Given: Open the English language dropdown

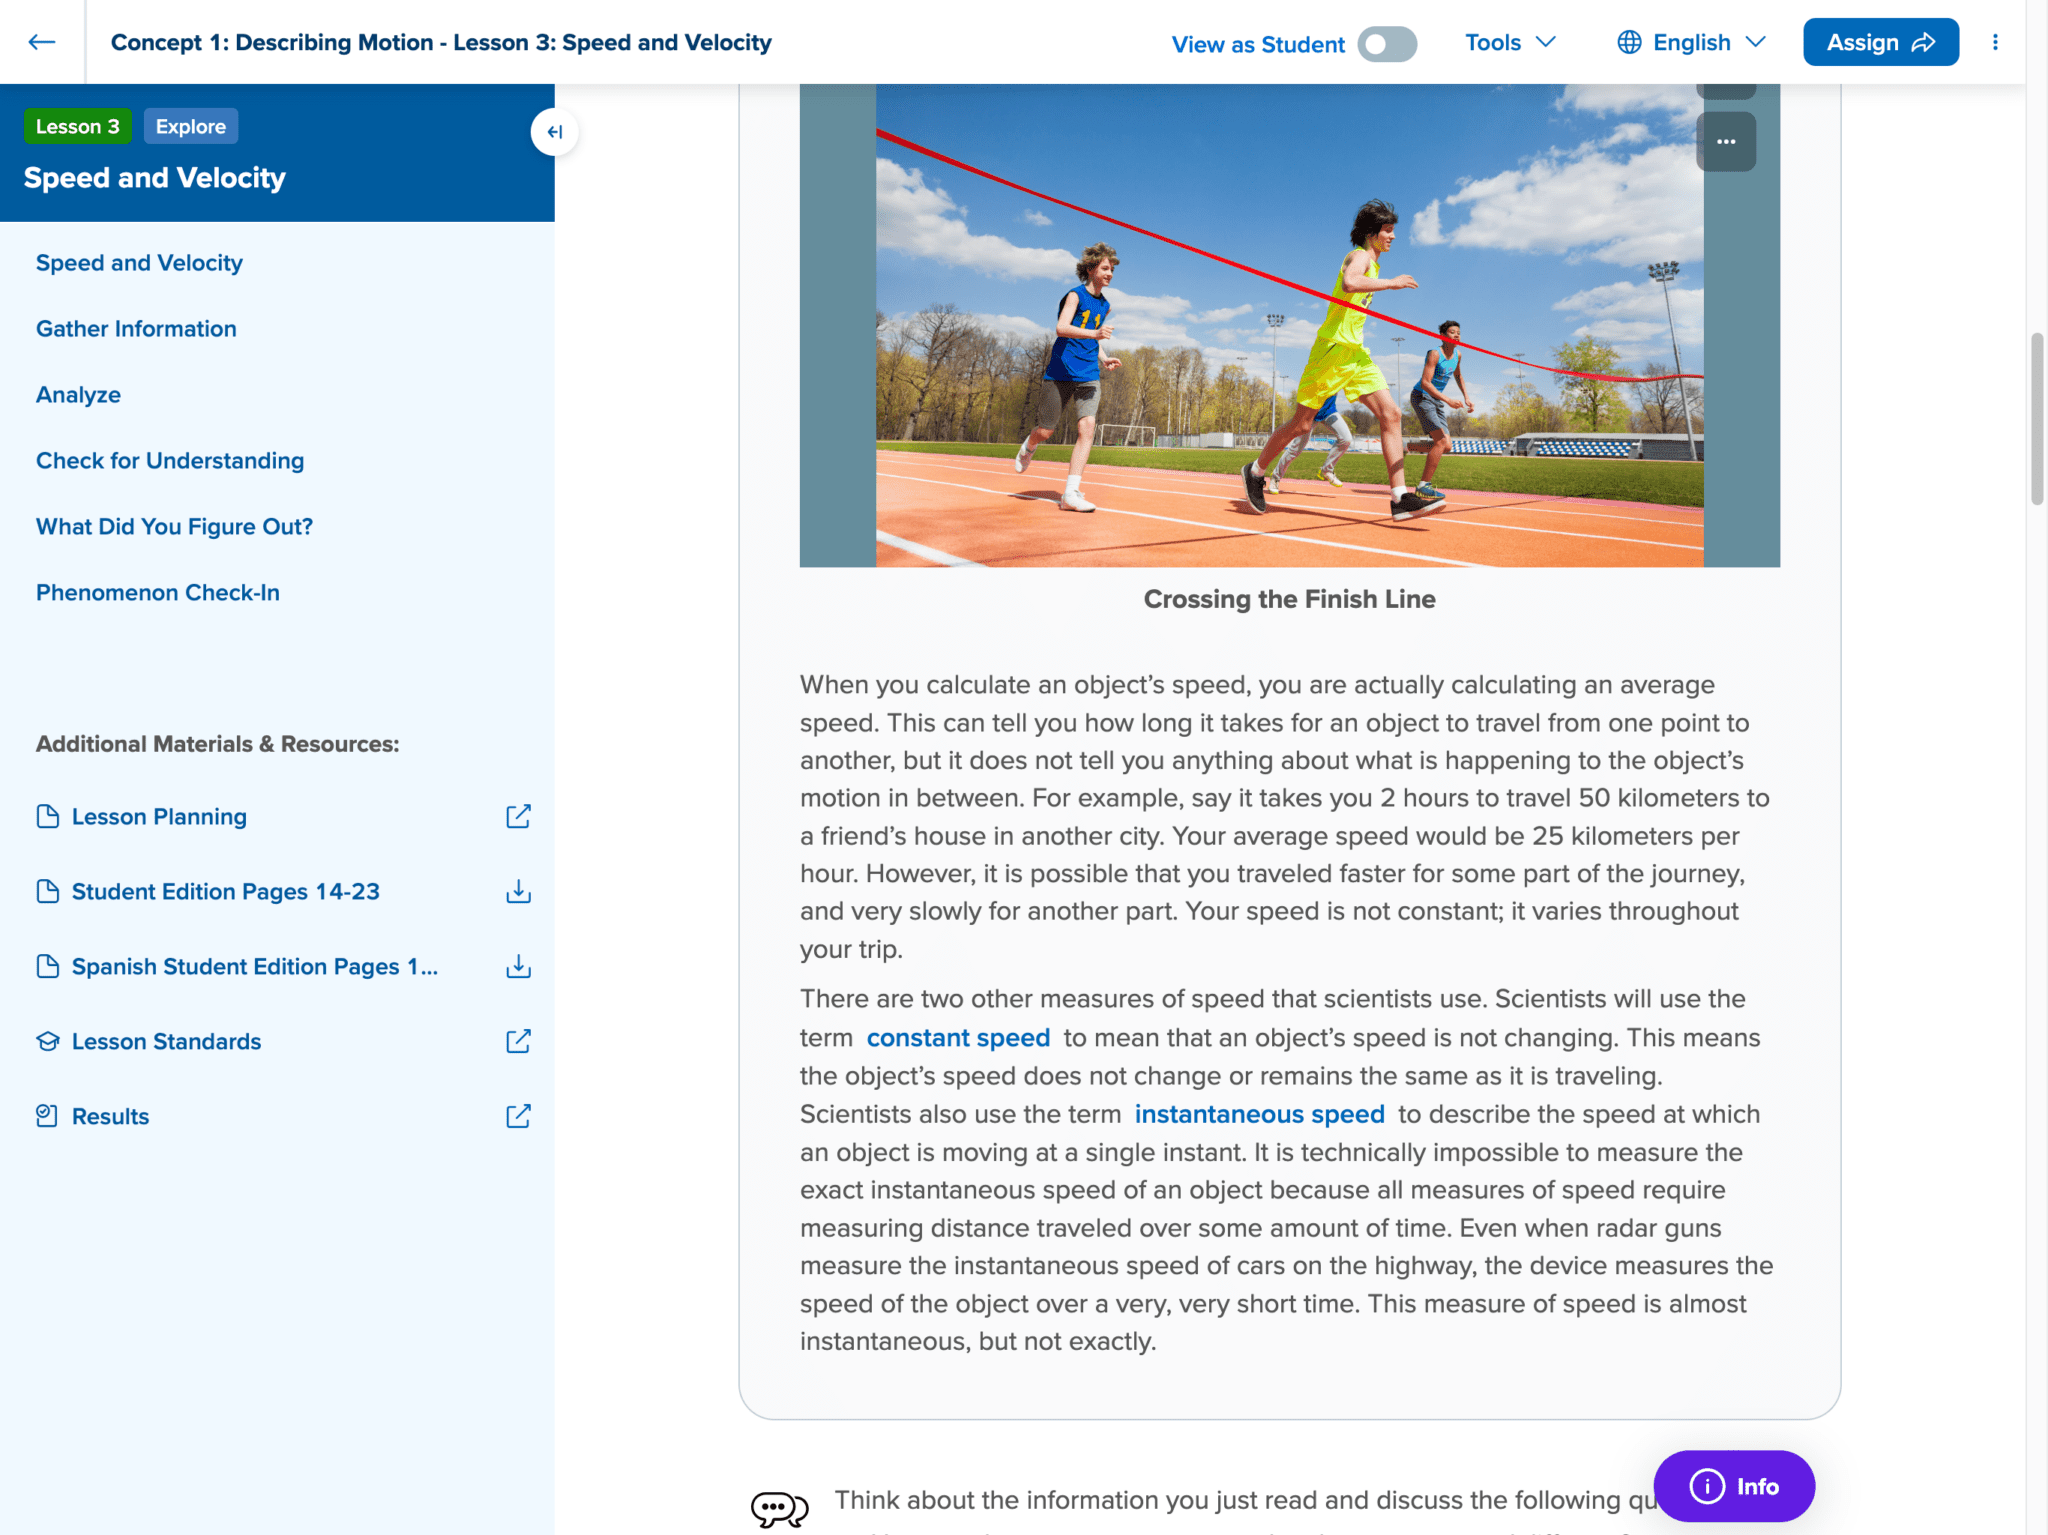Looking at the screenshot, I should point(1691,42).
